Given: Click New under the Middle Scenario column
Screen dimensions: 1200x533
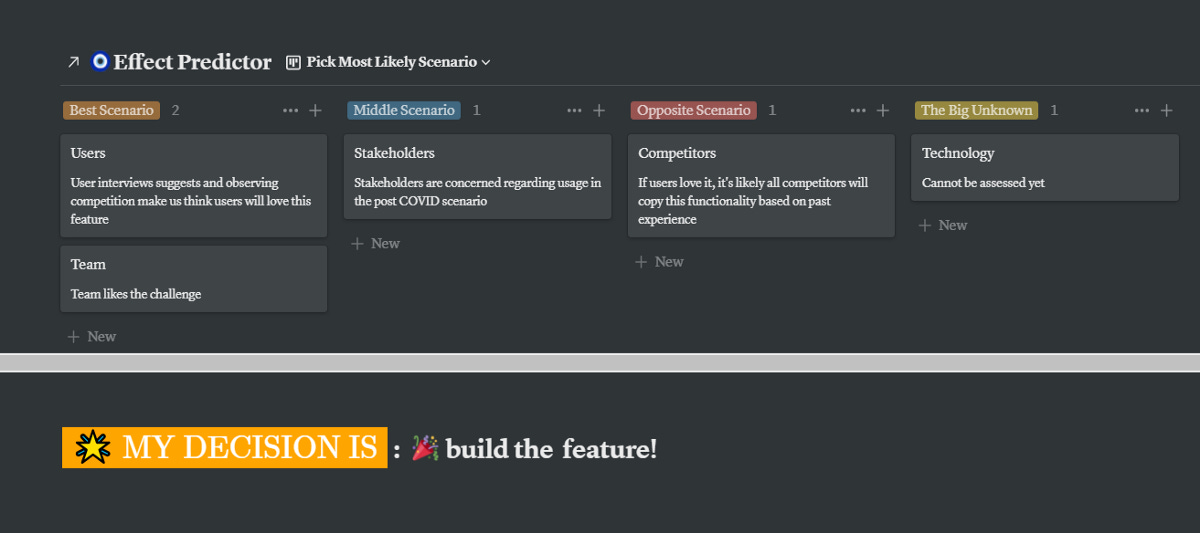Looking at the screenshot, I should pos(376,244).
